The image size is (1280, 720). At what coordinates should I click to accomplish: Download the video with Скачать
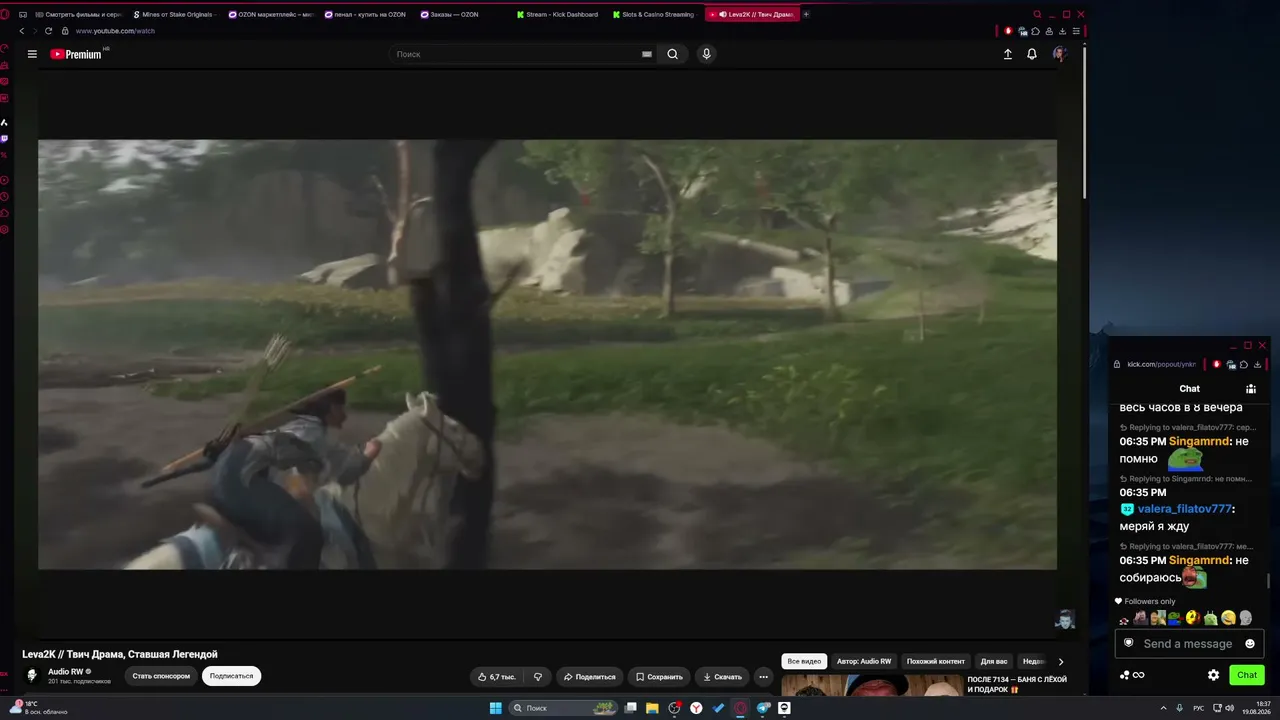coord(722,677)
